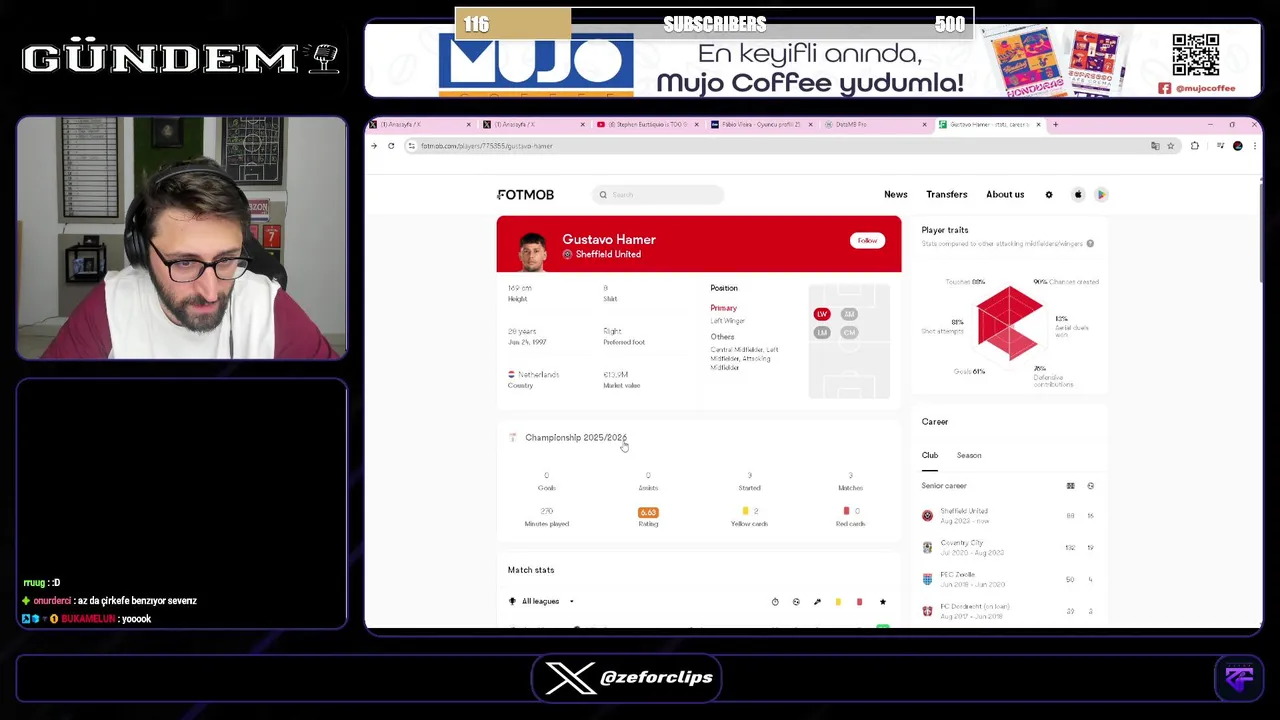Follow Gustavo Hamer with the Follow button
Screen dimensions: 1280x720
867,240
